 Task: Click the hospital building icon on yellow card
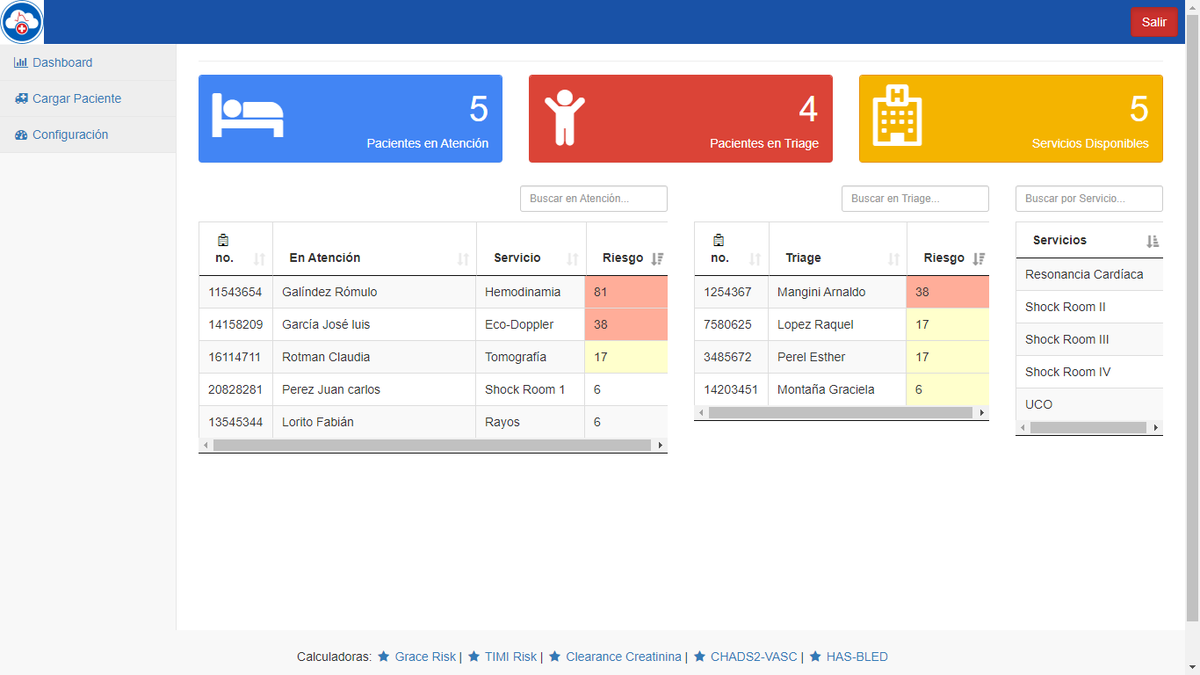coord(897,115)
